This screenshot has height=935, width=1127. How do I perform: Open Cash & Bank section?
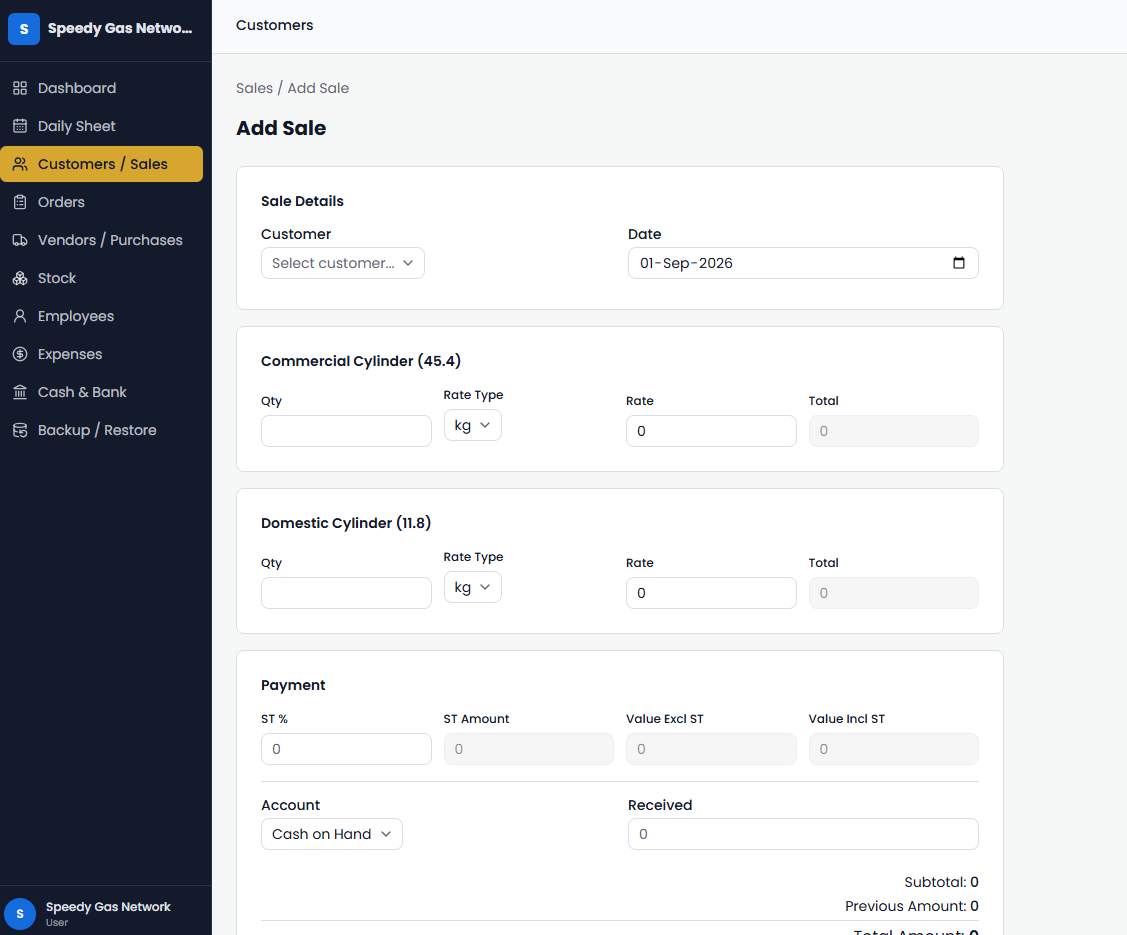101,392
